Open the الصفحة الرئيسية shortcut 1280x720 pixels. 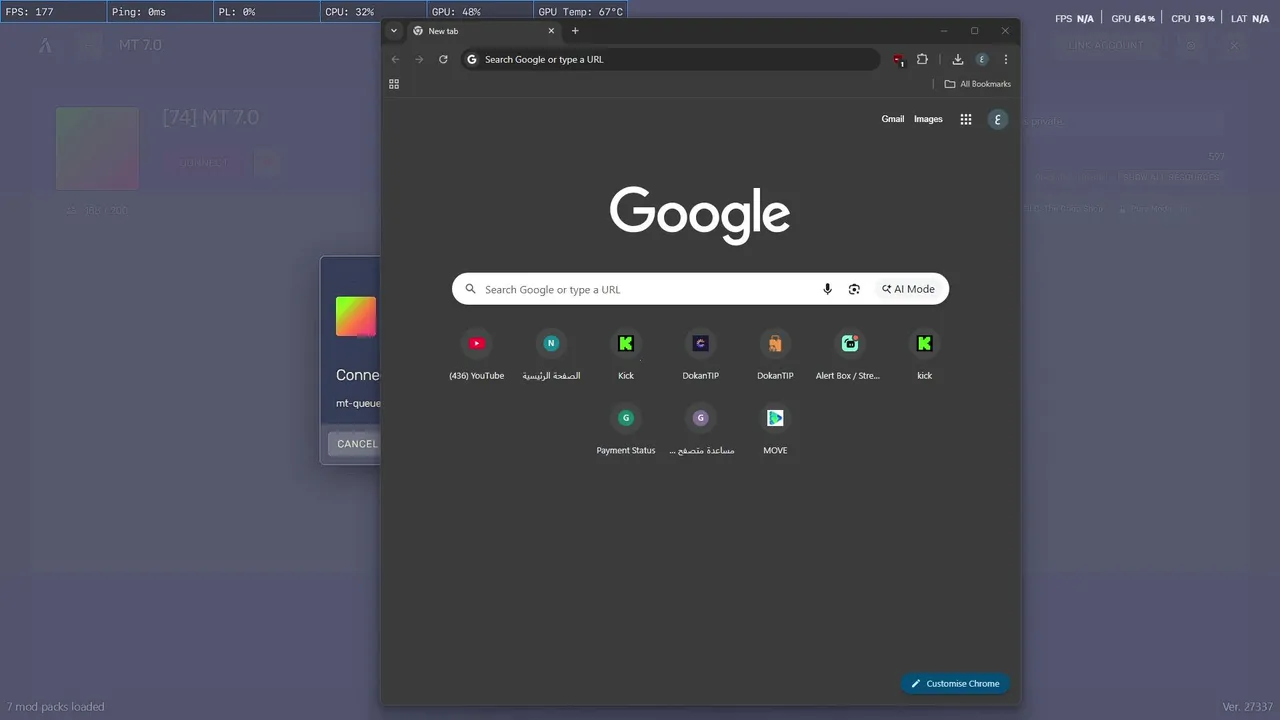pos(551,354)
